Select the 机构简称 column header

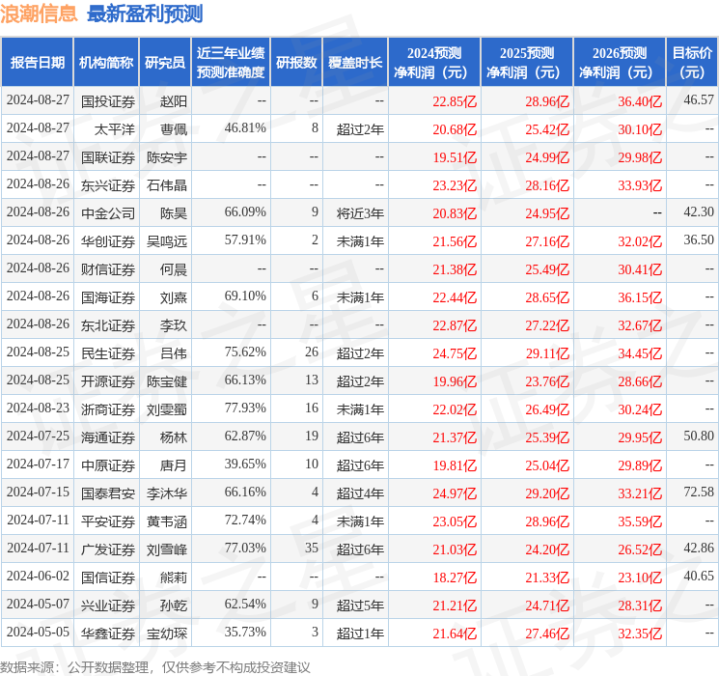pos(106,62)
